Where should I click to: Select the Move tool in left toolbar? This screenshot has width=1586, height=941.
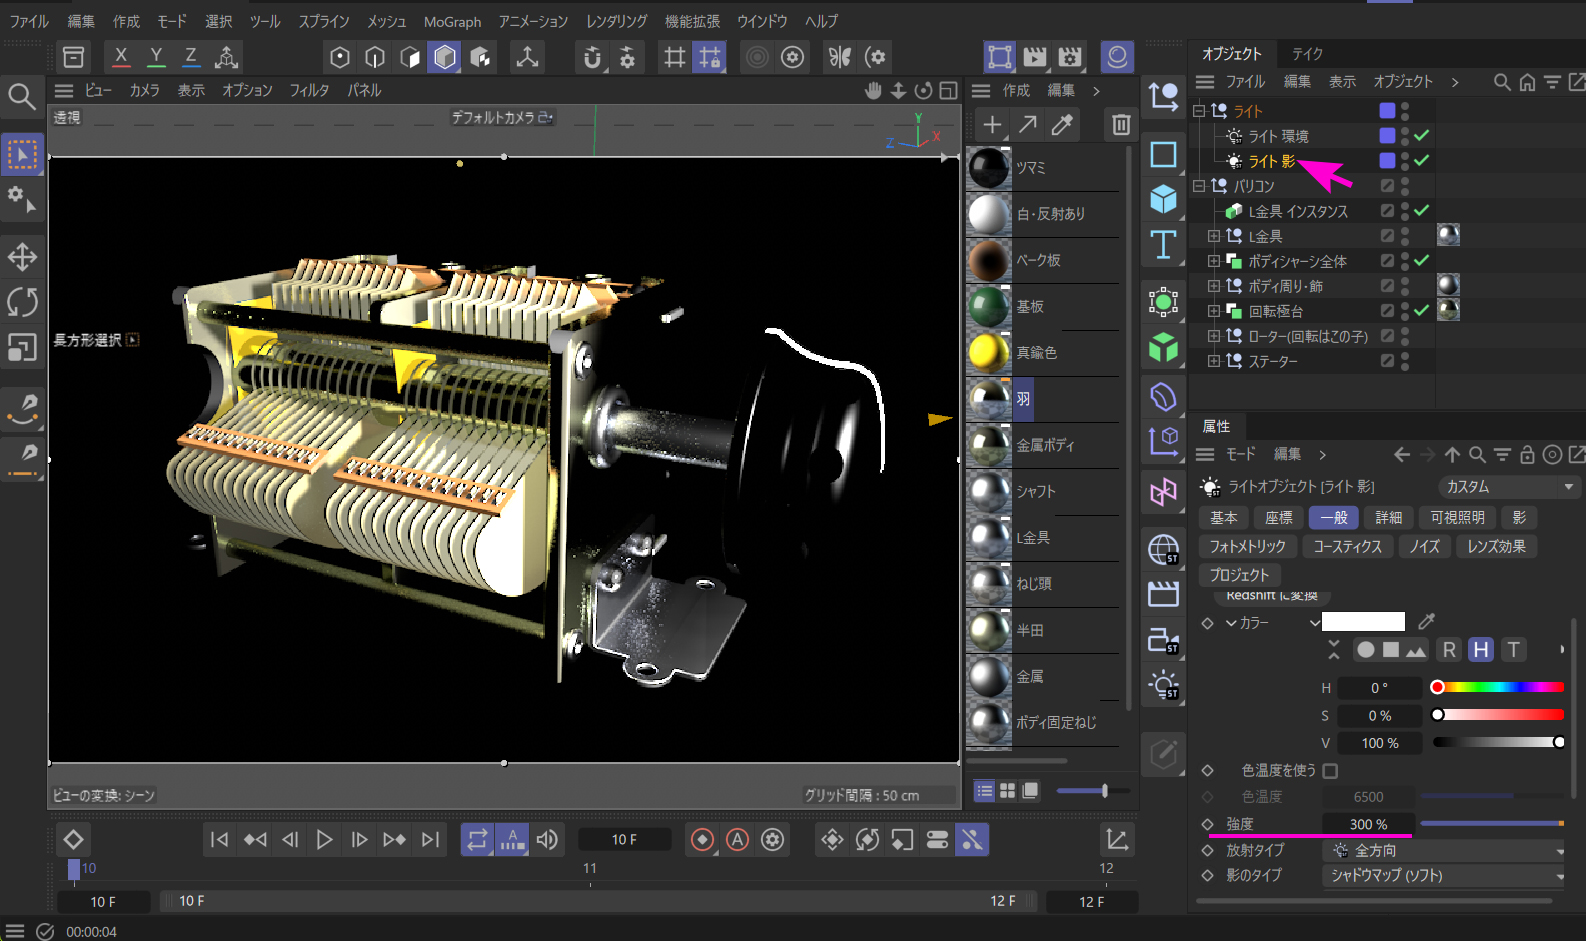(x=22, y=257)
